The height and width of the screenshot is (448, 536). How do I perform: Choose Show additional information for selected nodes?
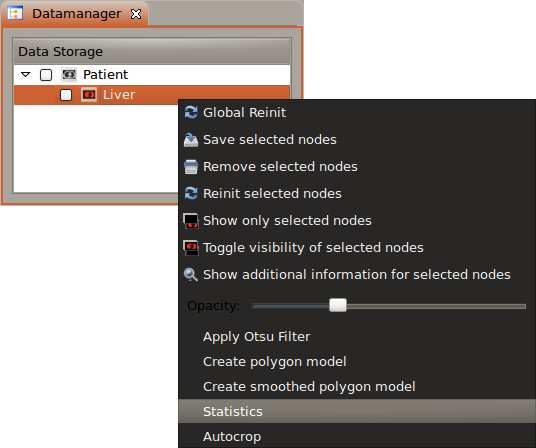coord(357,274)
